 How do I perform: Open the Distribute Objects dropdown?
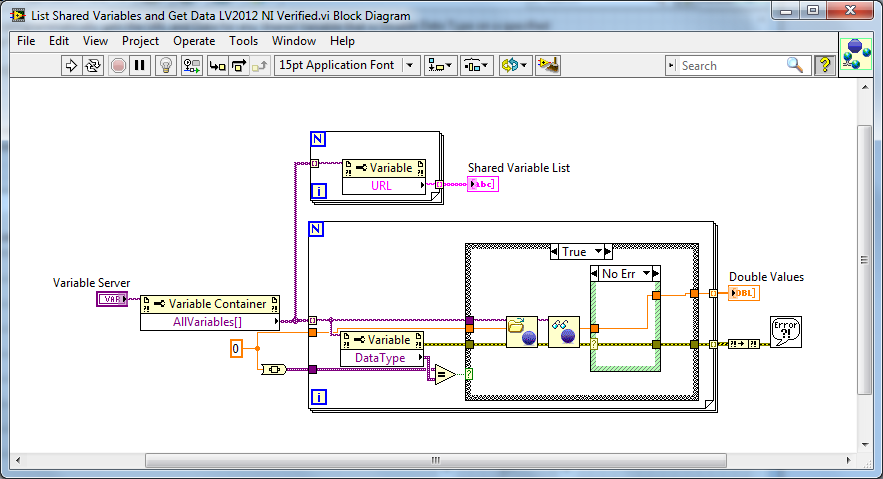click(477, 65)
